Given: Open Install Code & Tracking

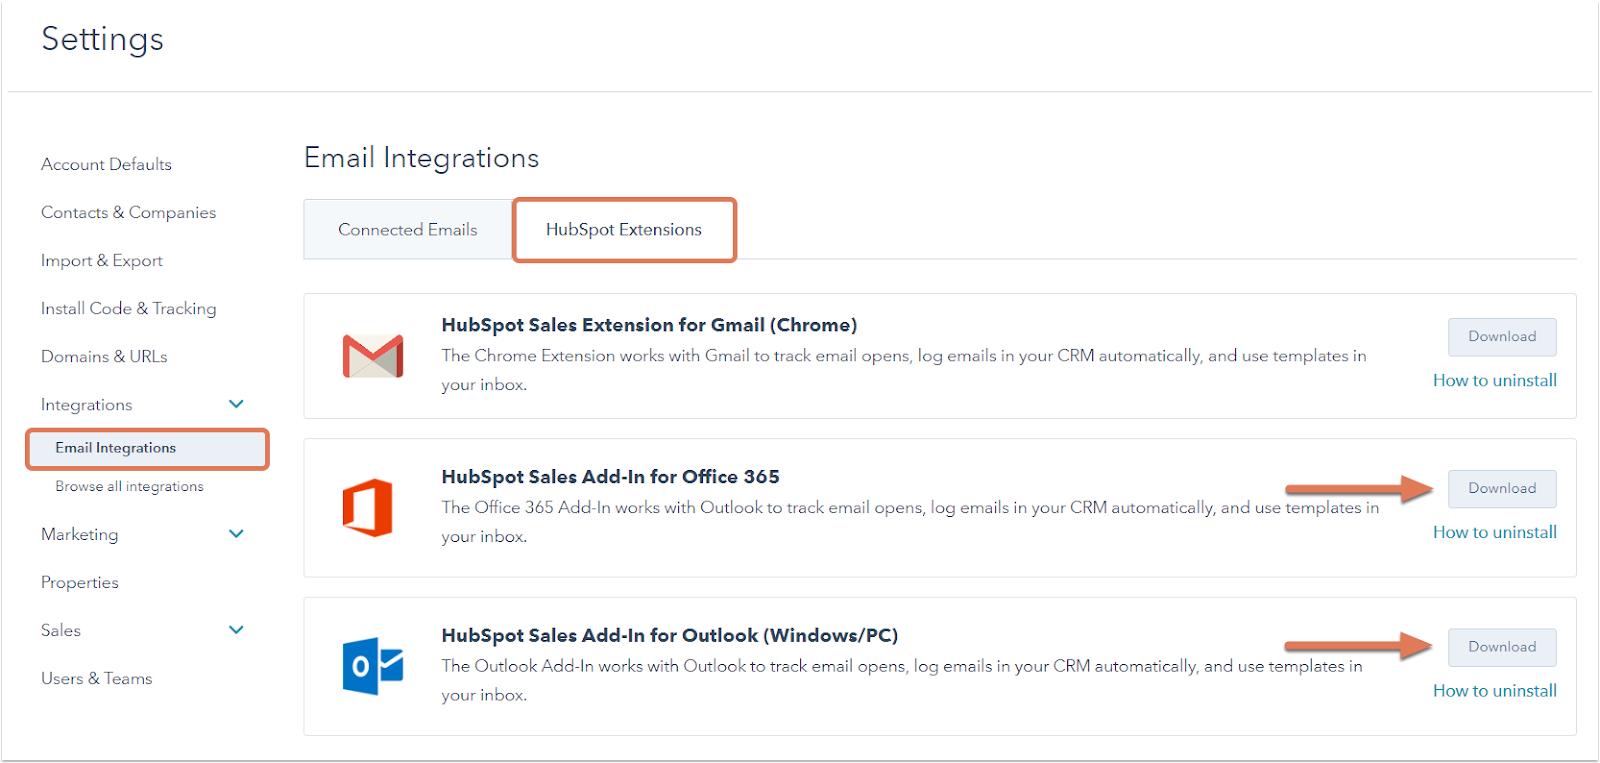Looking at the screenshot, I should (128, 308).
